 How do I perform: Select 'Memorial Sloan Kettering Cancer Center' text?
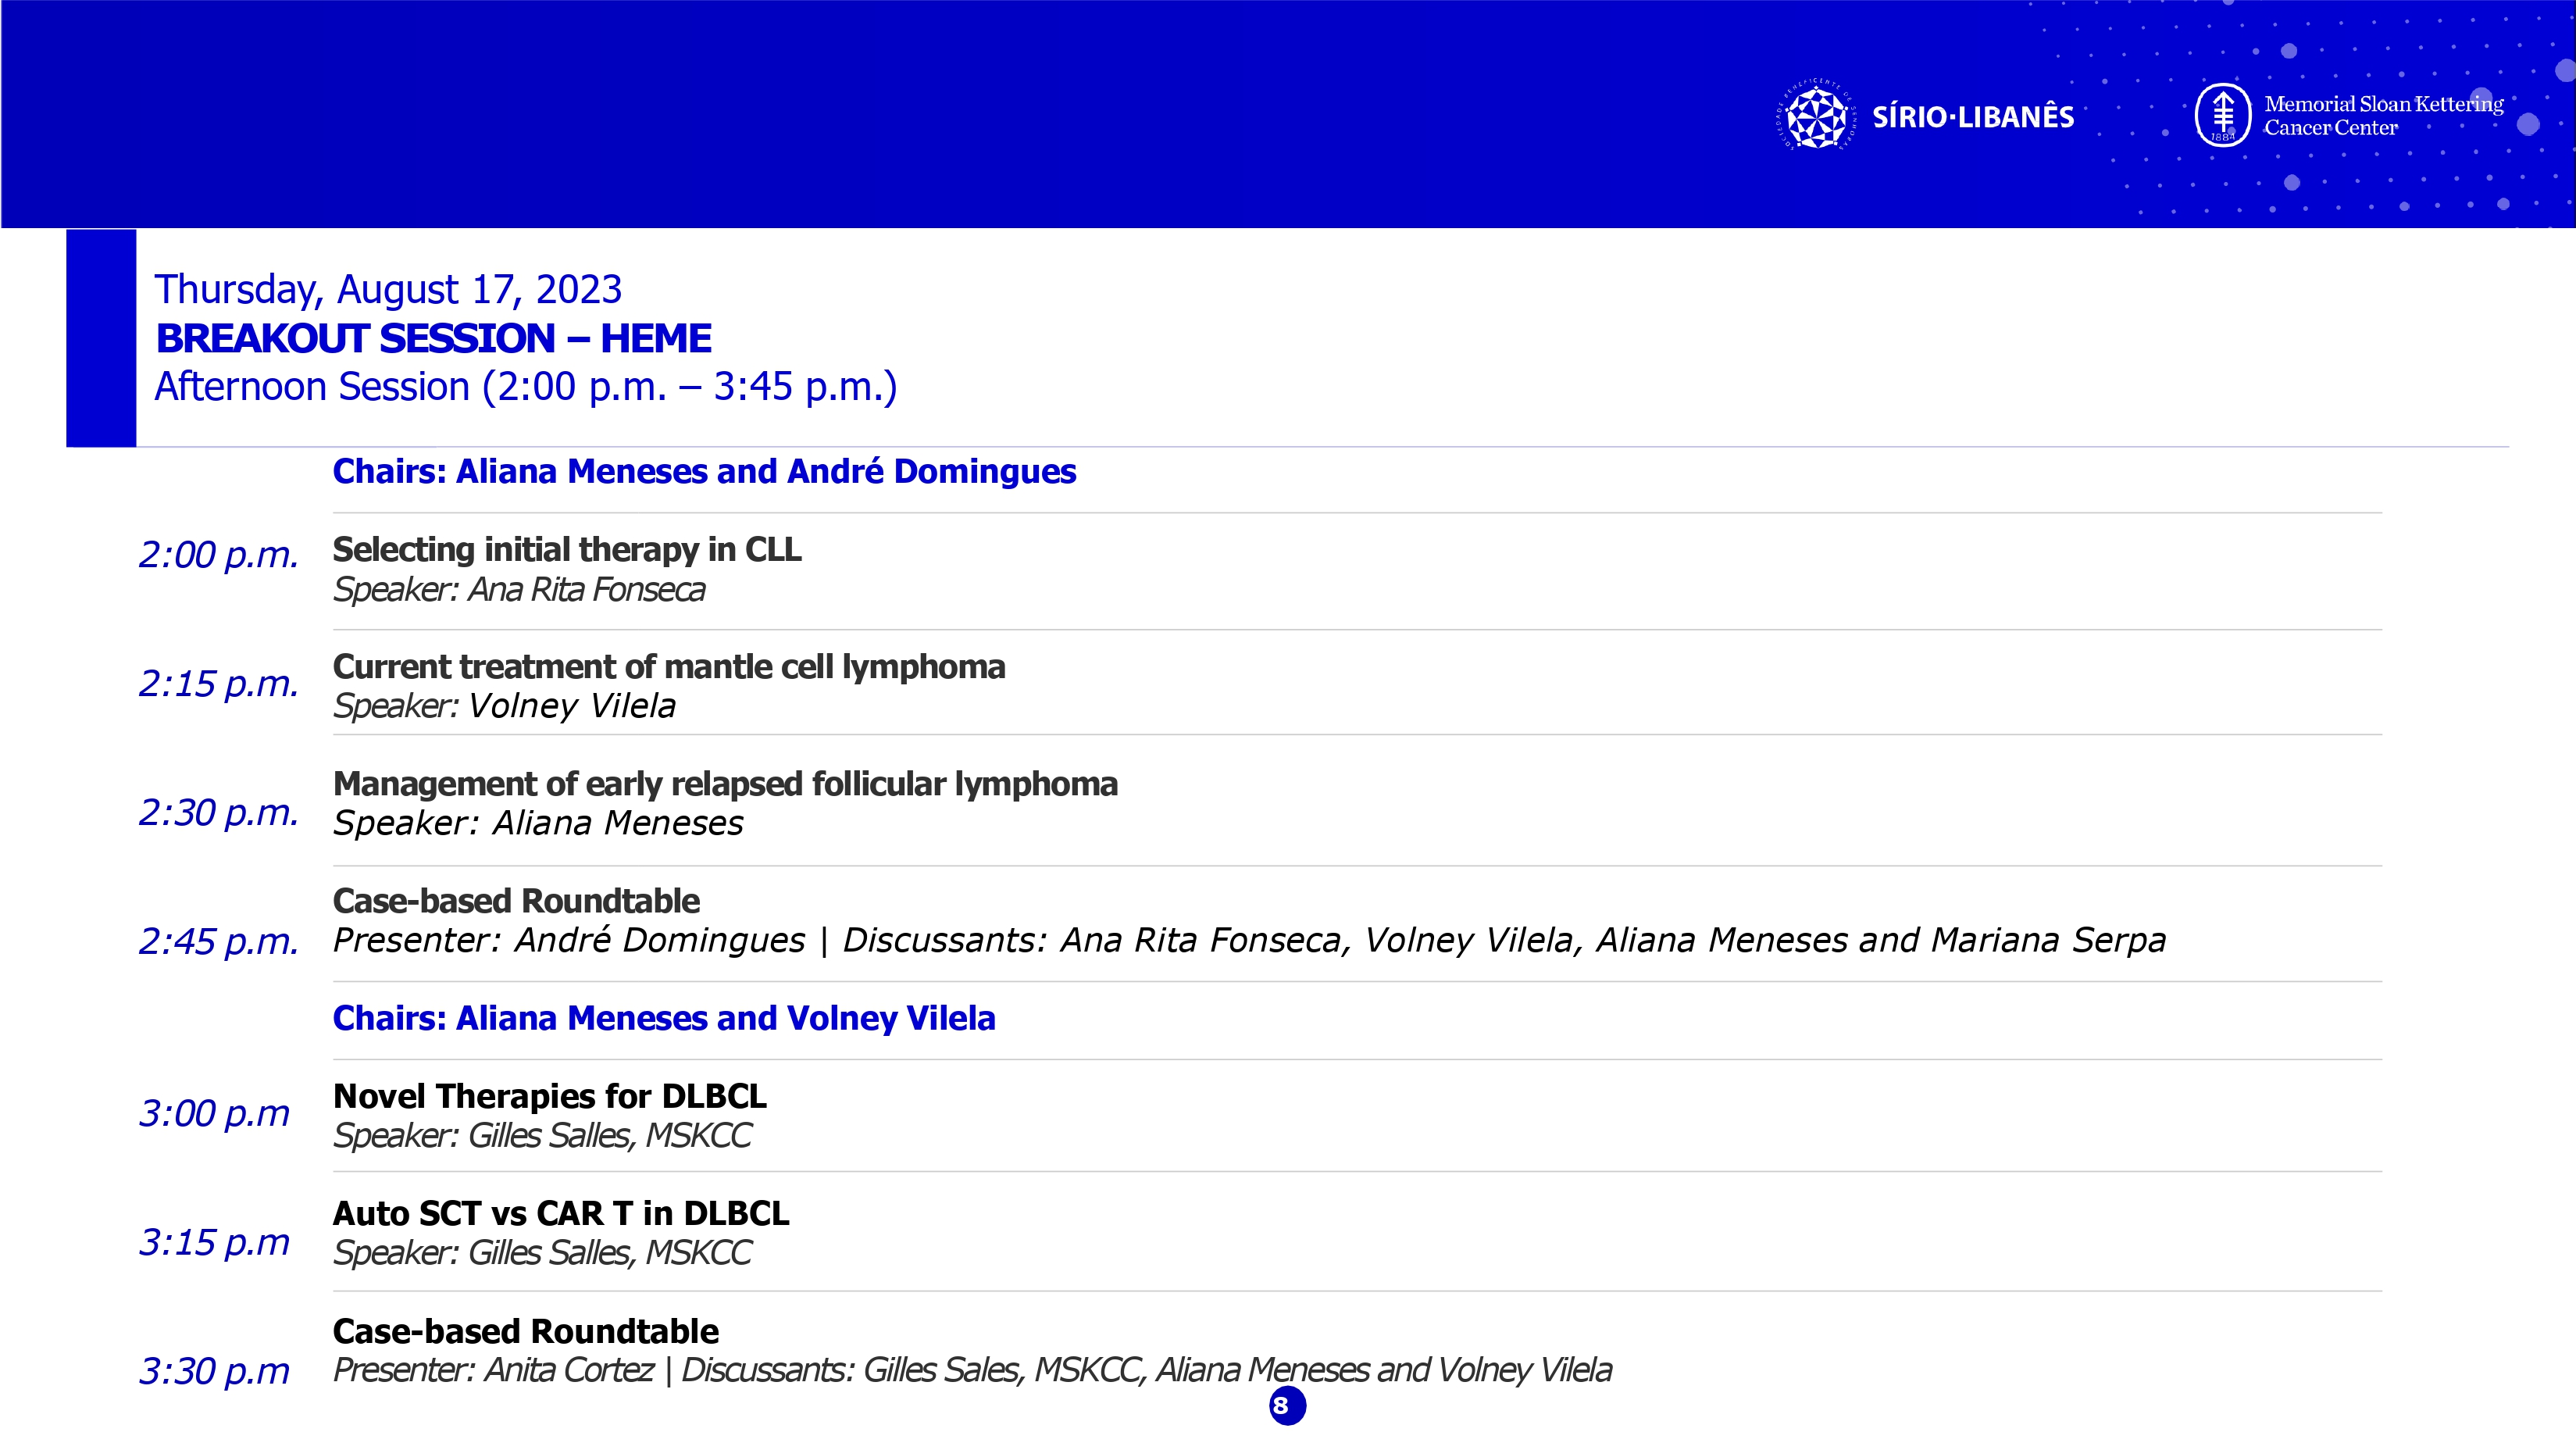tap(2383, 115)
